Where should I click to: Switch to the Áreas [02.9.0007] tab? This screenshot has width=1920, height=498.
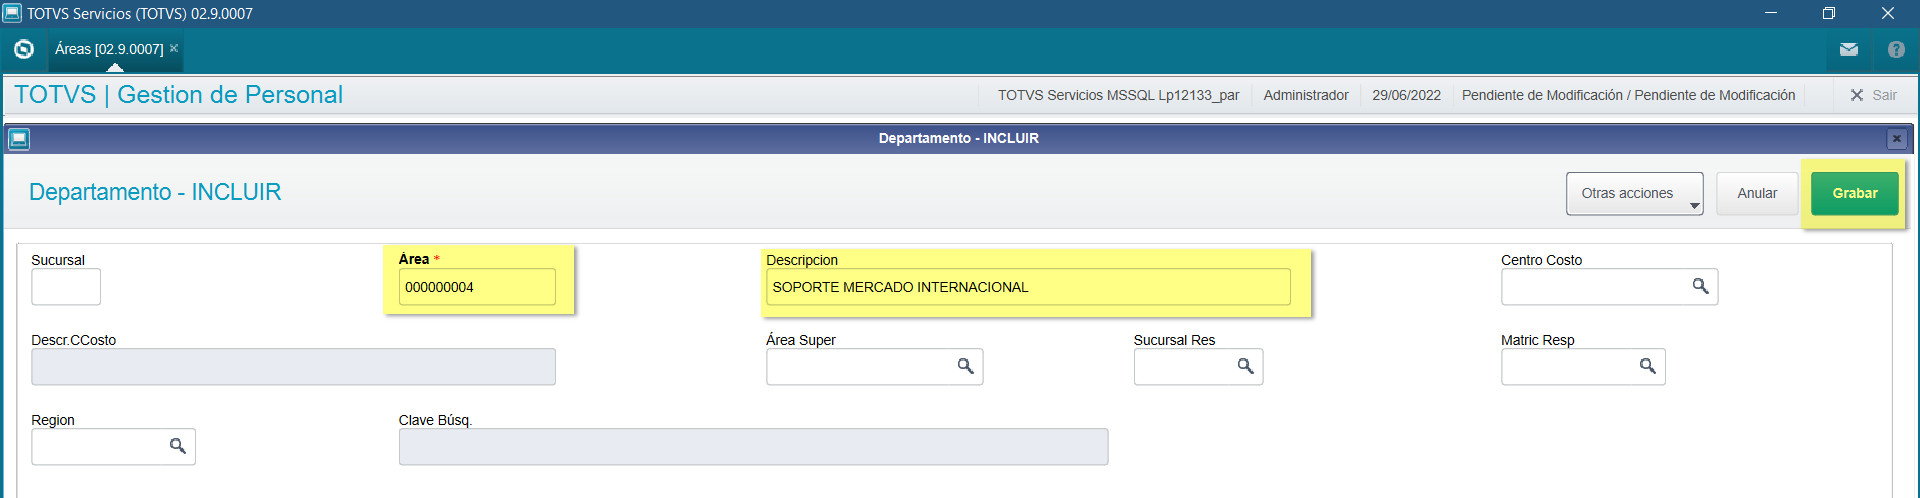click(x=109, y=49)
